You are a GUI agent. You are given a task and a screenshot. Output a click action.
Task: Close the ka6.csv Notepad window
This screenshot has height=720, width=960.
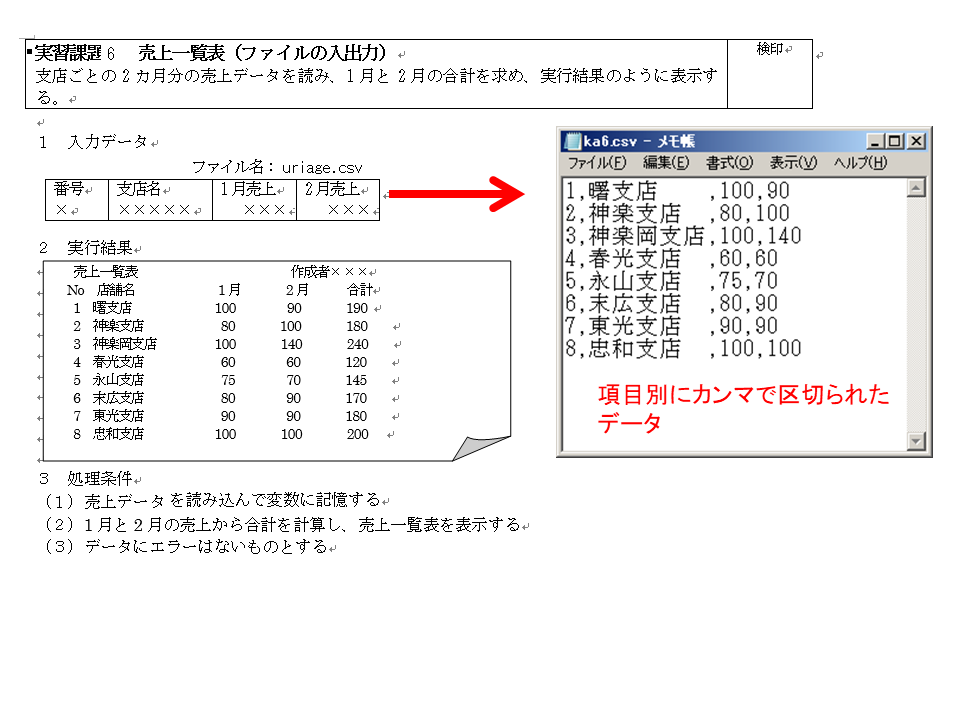(916, 141)
